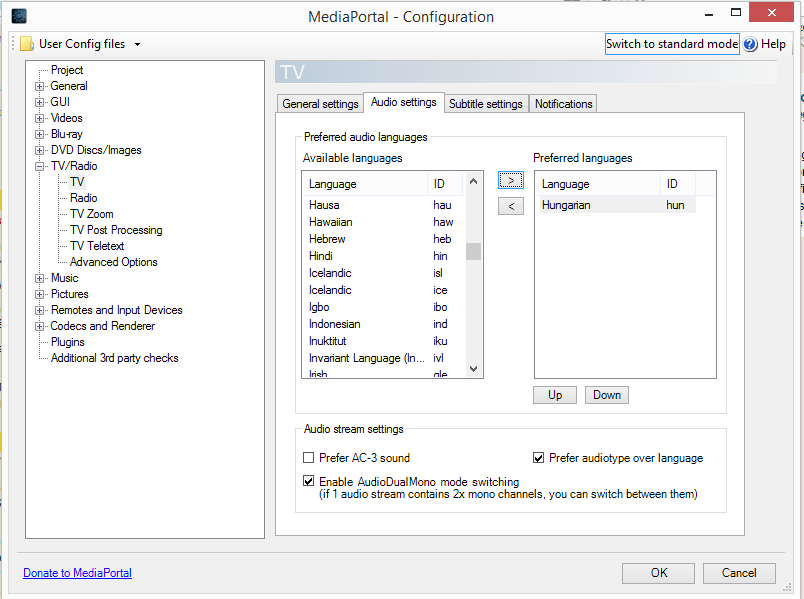Cancel the configuration dialog

(739, 573)
